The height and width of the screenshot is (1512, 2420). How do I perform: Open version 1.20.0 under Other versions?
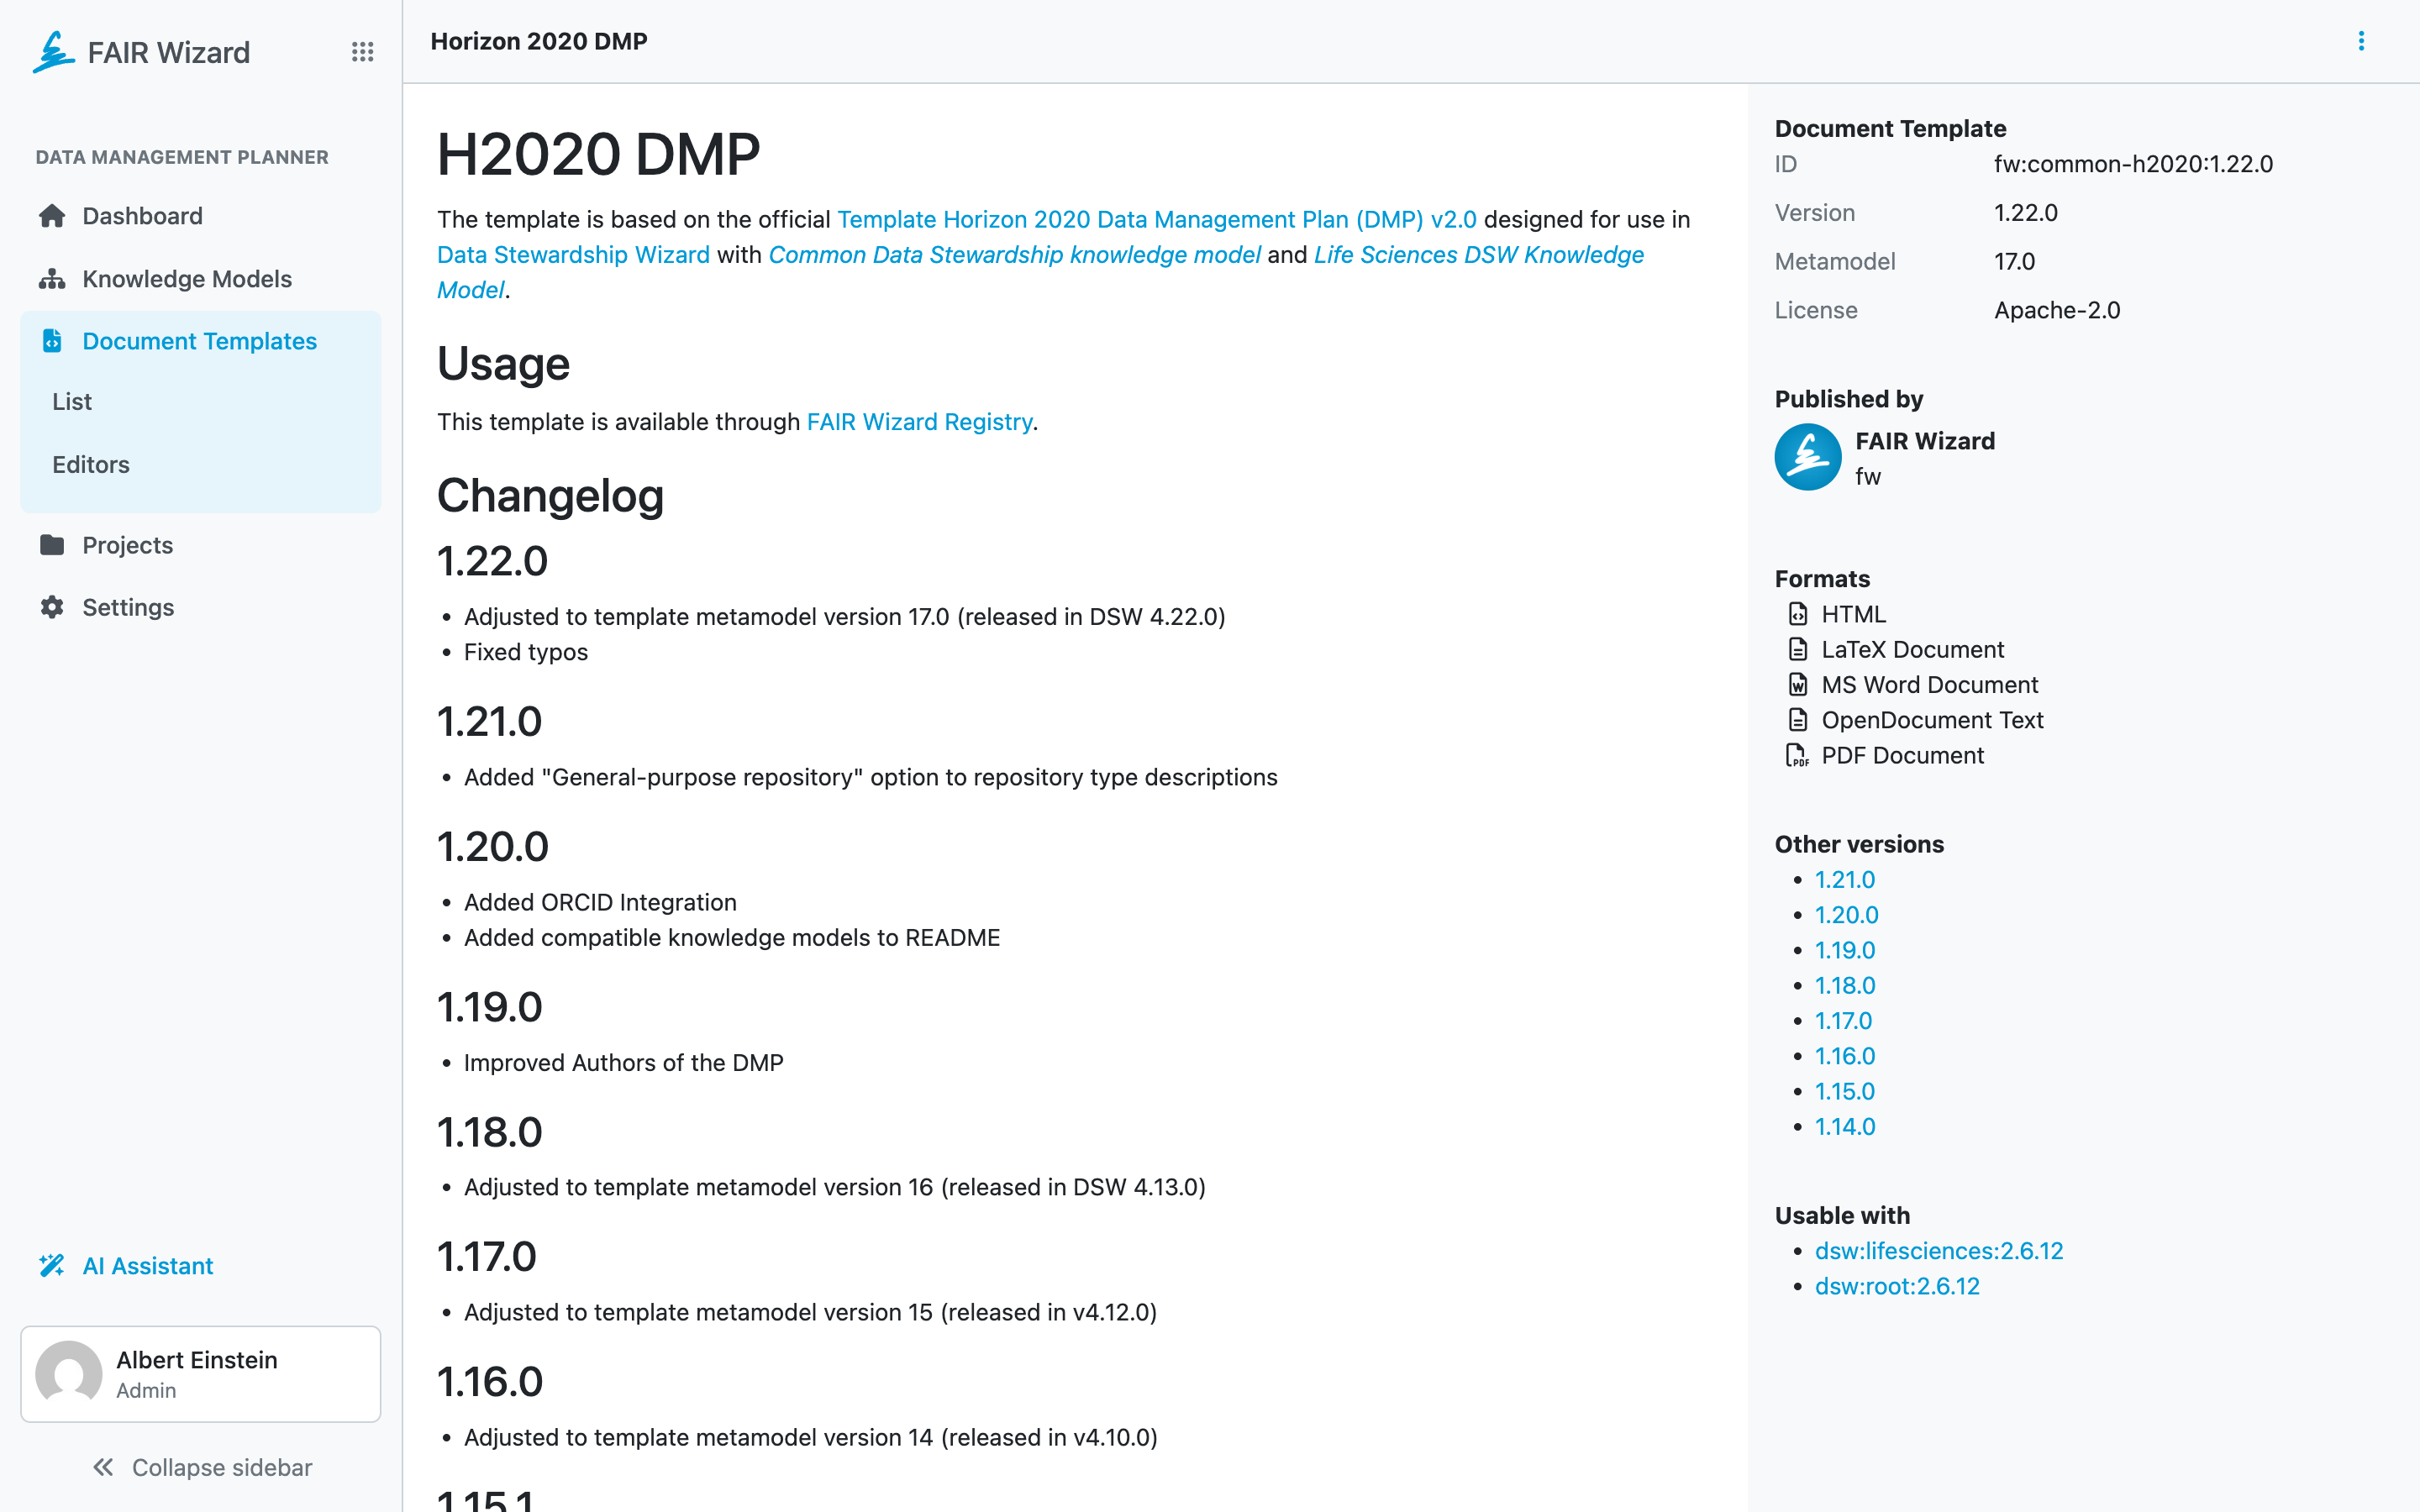pyautogui.click(x=1847, y=915)
